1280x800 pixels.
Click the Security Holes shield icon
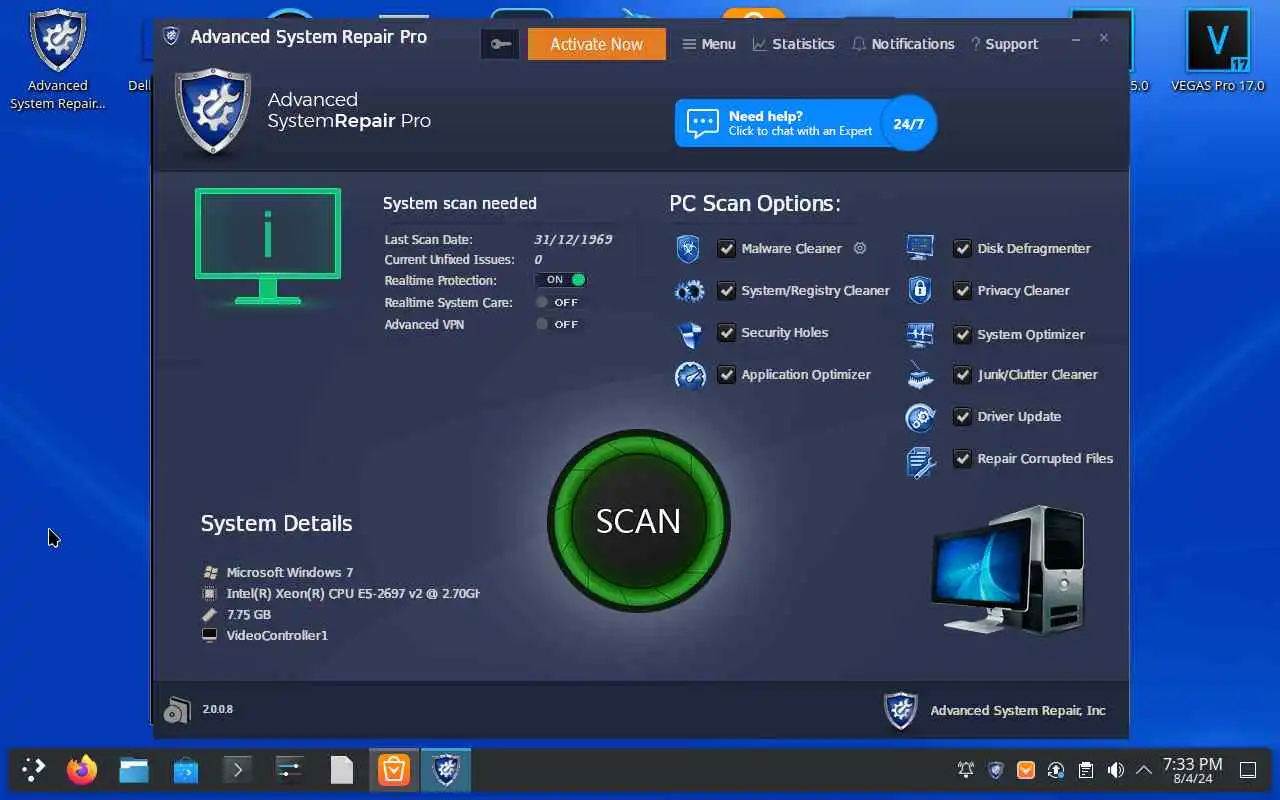click(x=690, y=334)
